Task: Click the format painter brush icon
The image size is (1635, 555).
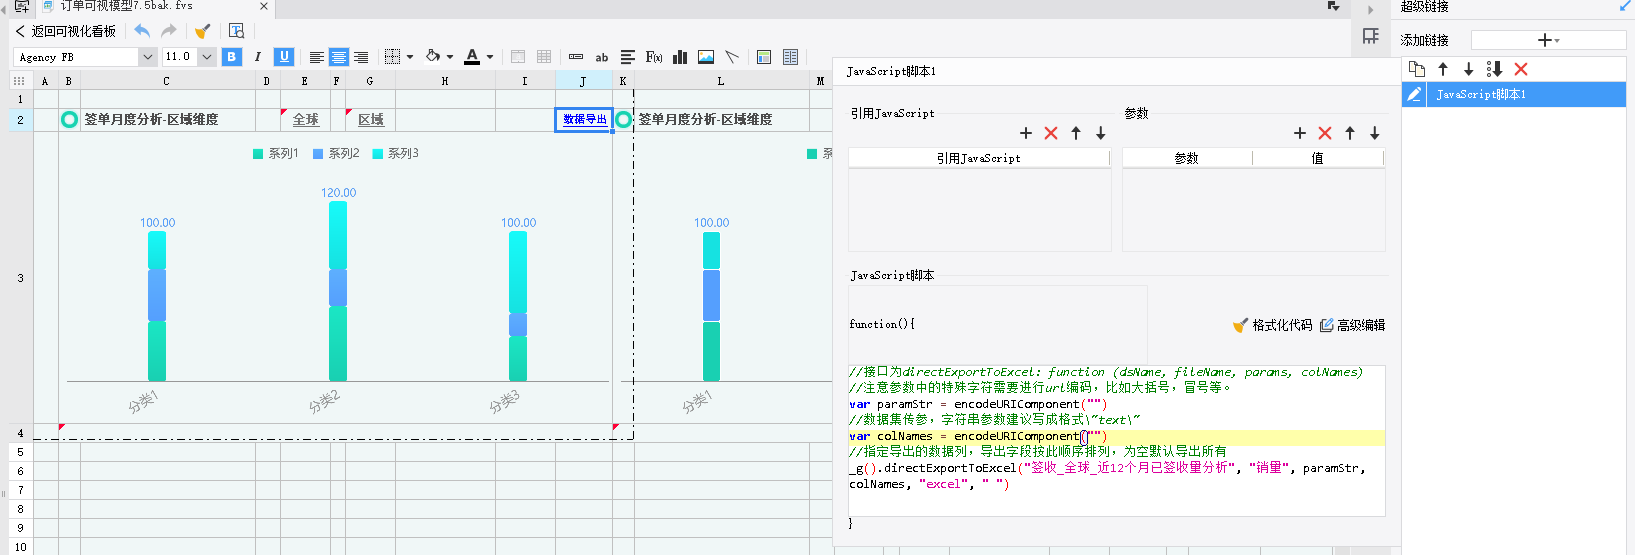Action: pos(203,31)
